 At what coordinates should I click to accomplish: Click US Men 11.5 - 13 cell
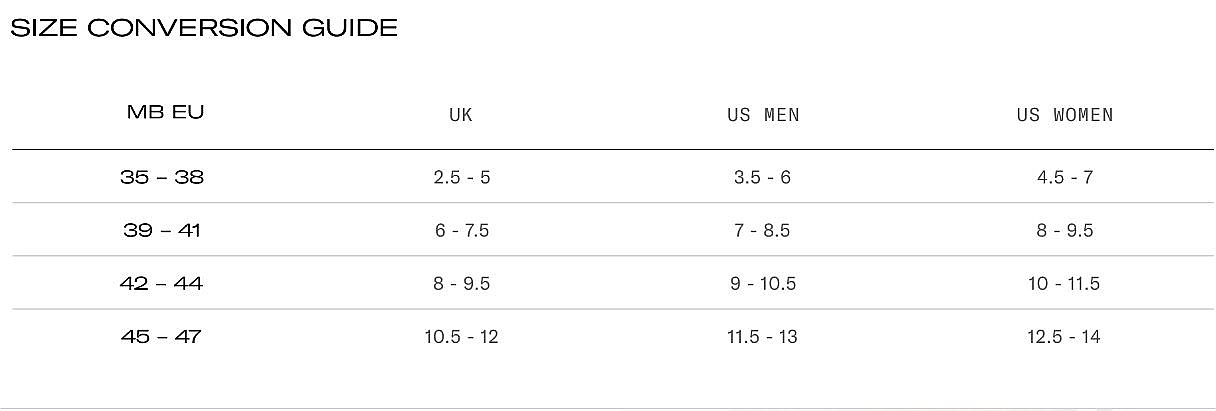pos(762,337)
